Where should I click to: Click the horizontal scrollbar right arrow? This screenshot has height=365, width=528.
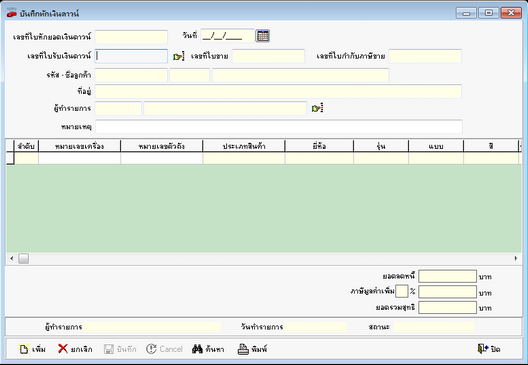[516, 259]
